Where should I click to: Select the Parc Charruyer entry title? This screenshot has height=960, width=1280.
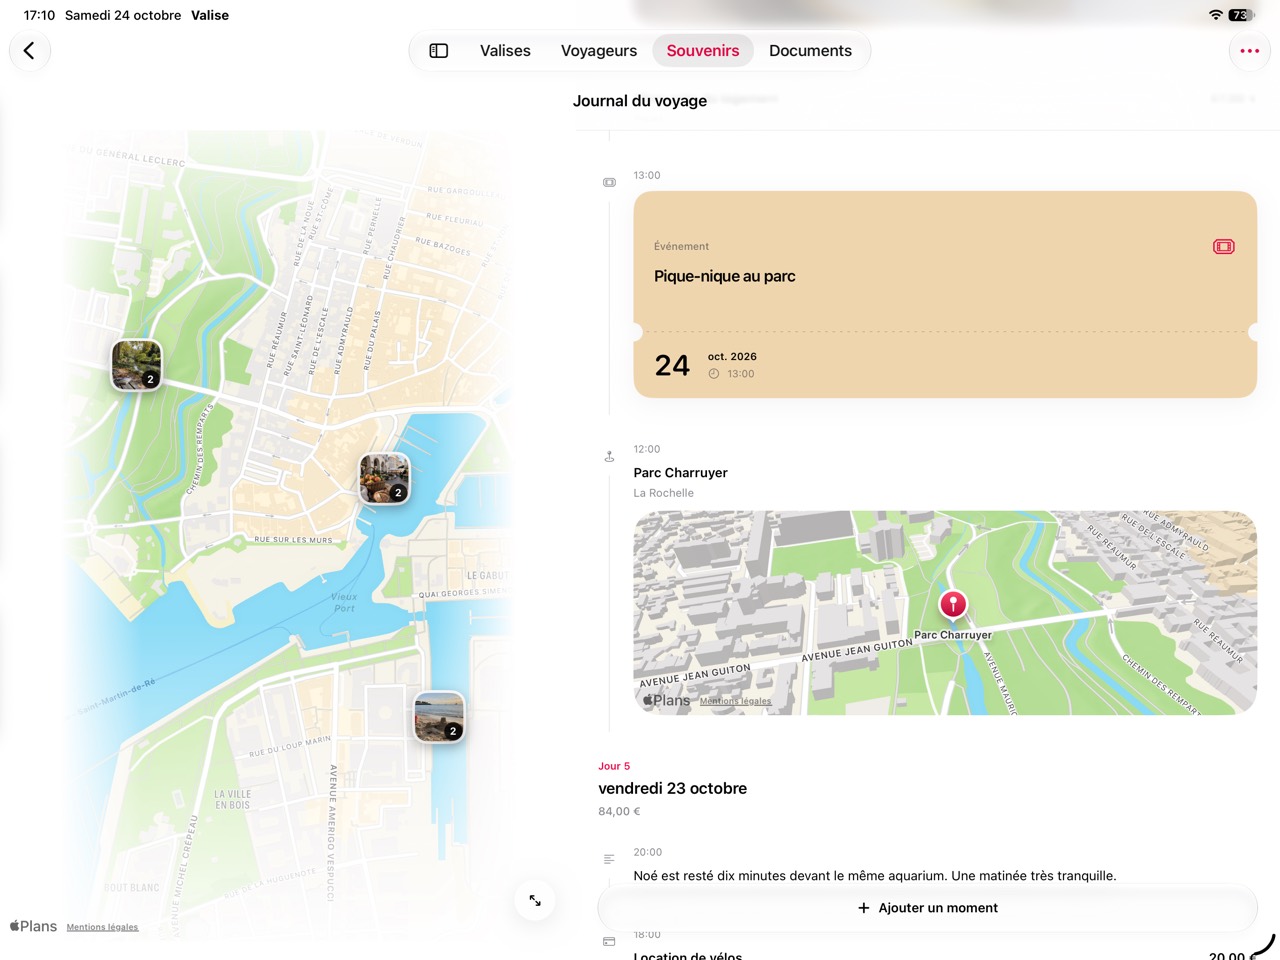click(x=680, y=473)
